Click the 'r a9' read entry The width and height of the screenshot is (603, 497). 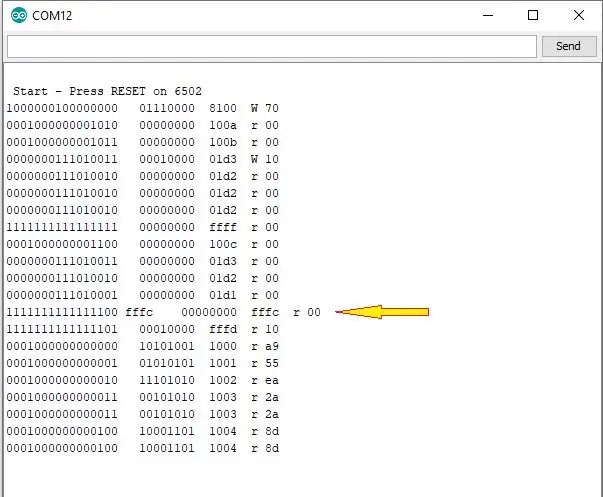click(265, 346)
